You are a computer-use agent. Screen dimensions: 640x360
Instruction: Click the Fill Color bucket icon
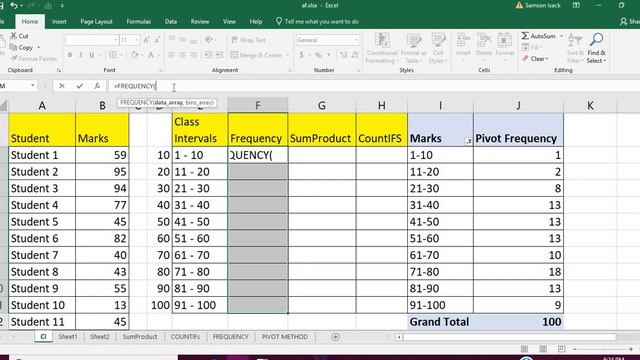[134, 55]
